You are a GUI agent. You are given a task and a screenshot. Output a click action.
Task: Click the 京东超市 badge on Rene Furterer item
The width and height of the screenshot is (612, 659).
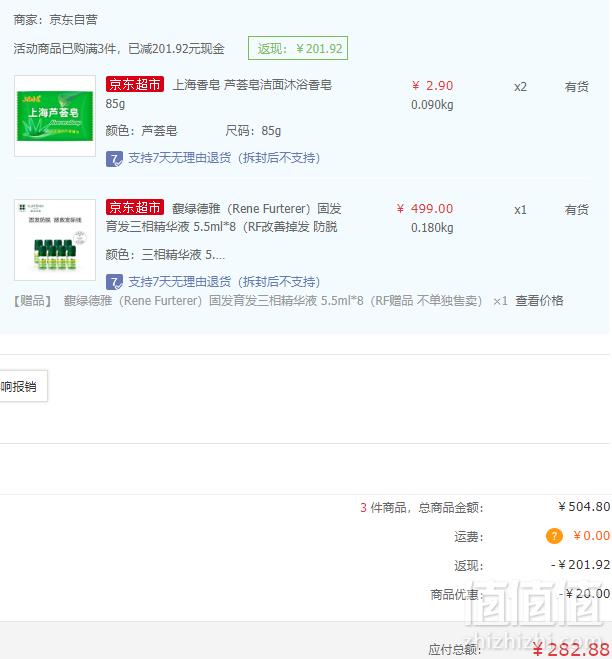(135, 208)
